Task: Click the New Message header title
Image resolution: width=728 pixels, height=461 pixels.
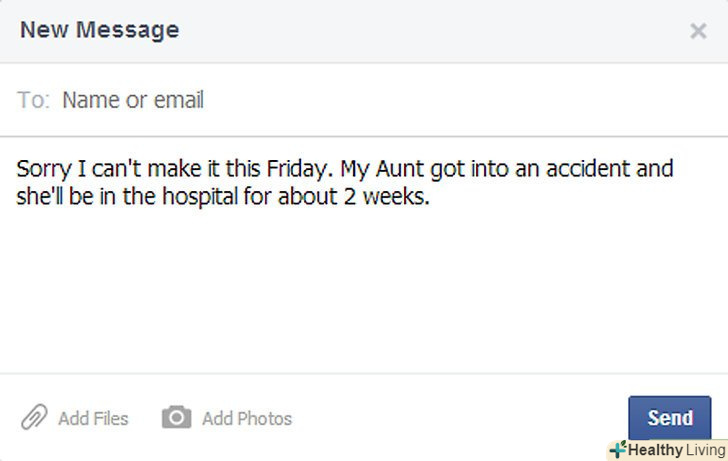Action: [100, 30]
